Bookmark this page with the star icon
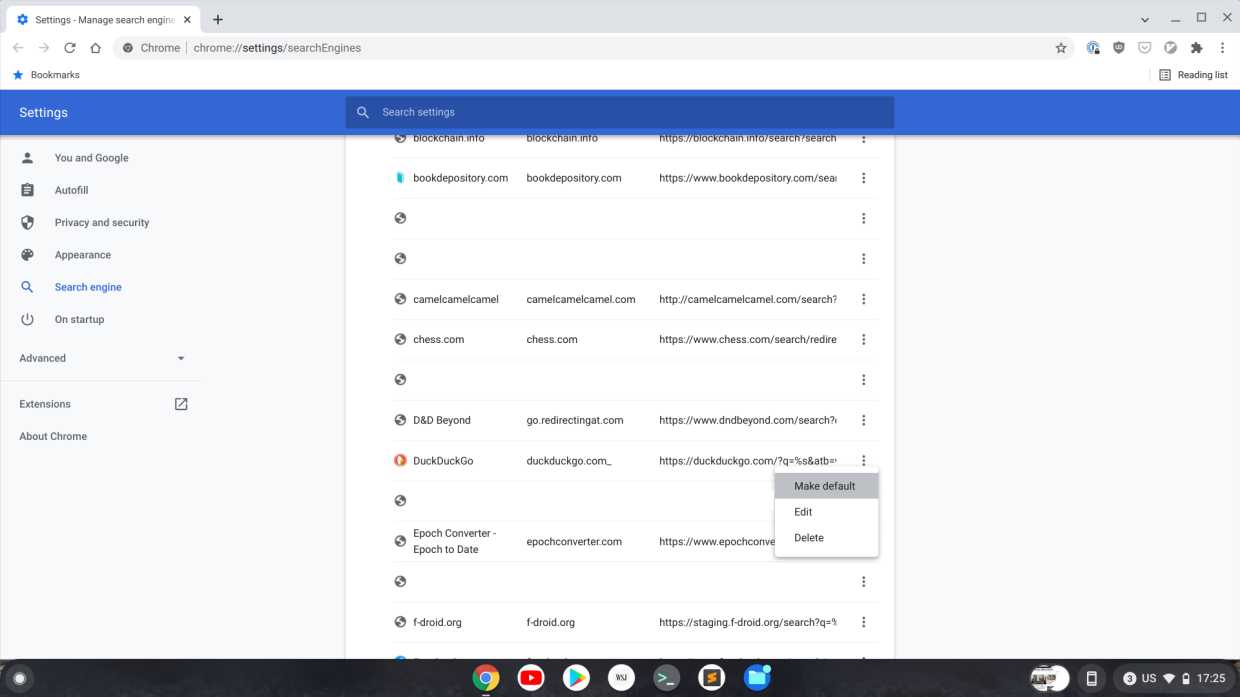1240x697 pixels. 1060,47
